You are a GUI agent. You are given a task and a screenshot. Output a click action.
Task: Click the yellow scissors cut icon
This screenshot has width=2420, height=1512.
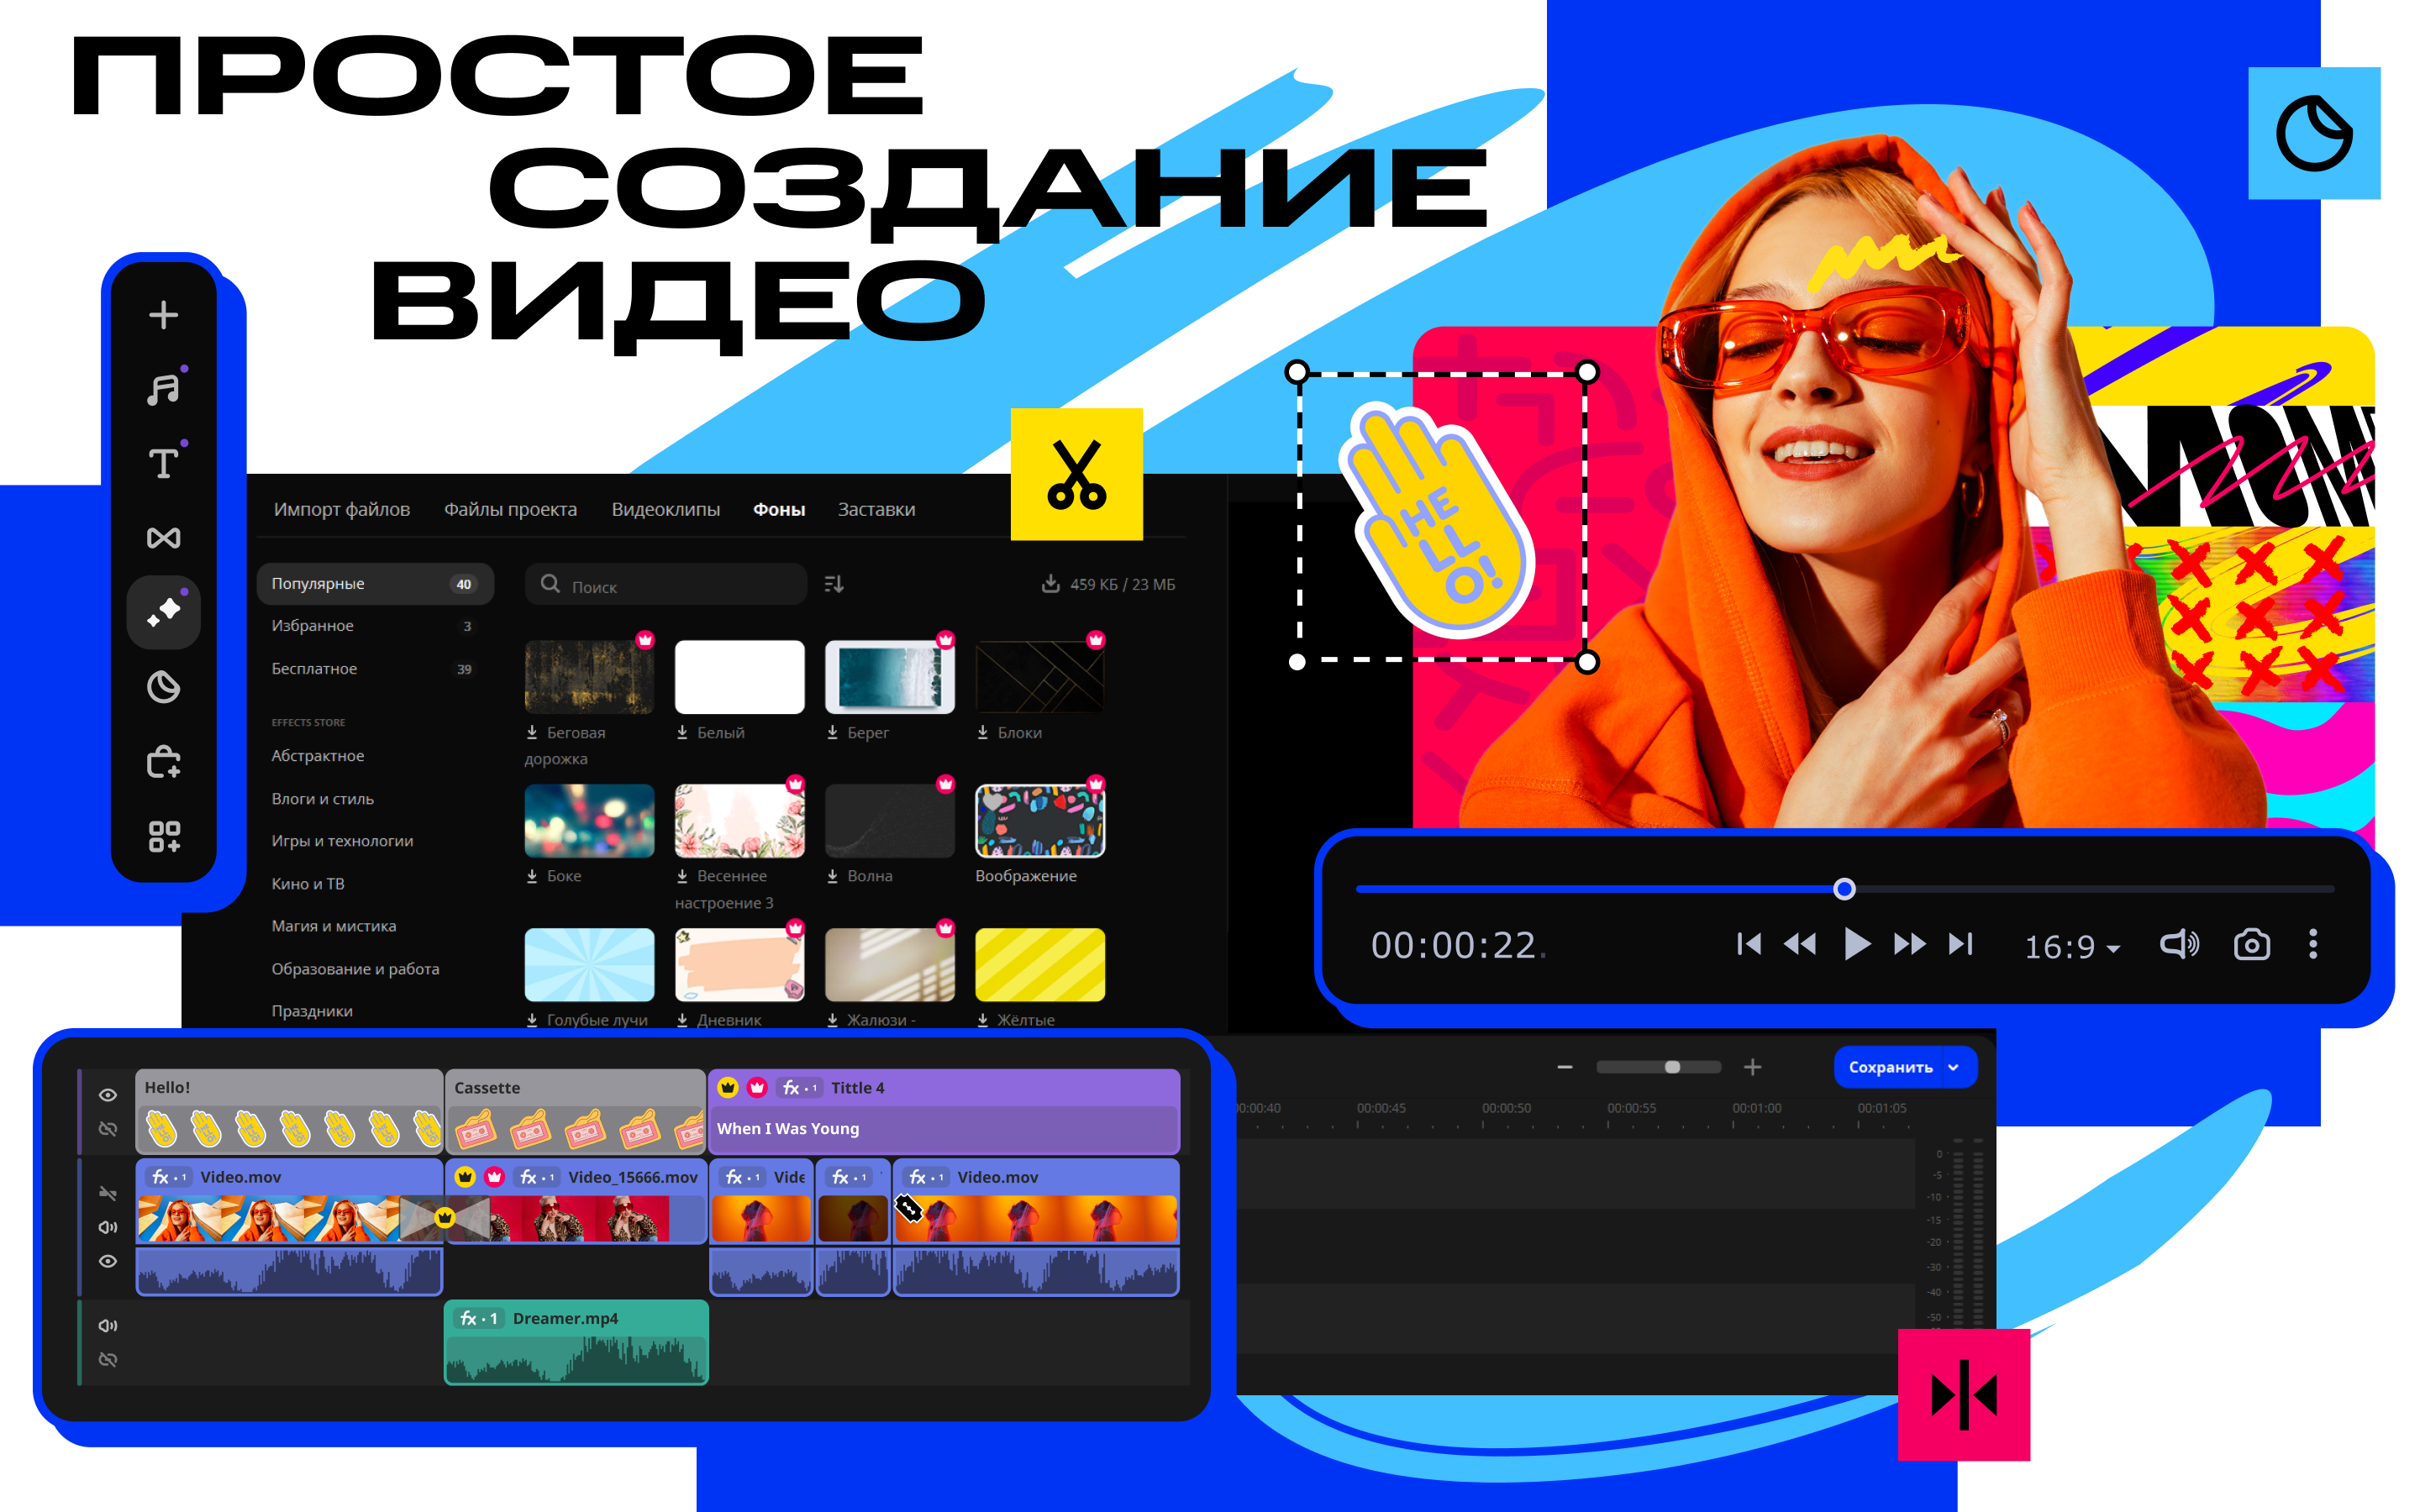(1076, 474)
